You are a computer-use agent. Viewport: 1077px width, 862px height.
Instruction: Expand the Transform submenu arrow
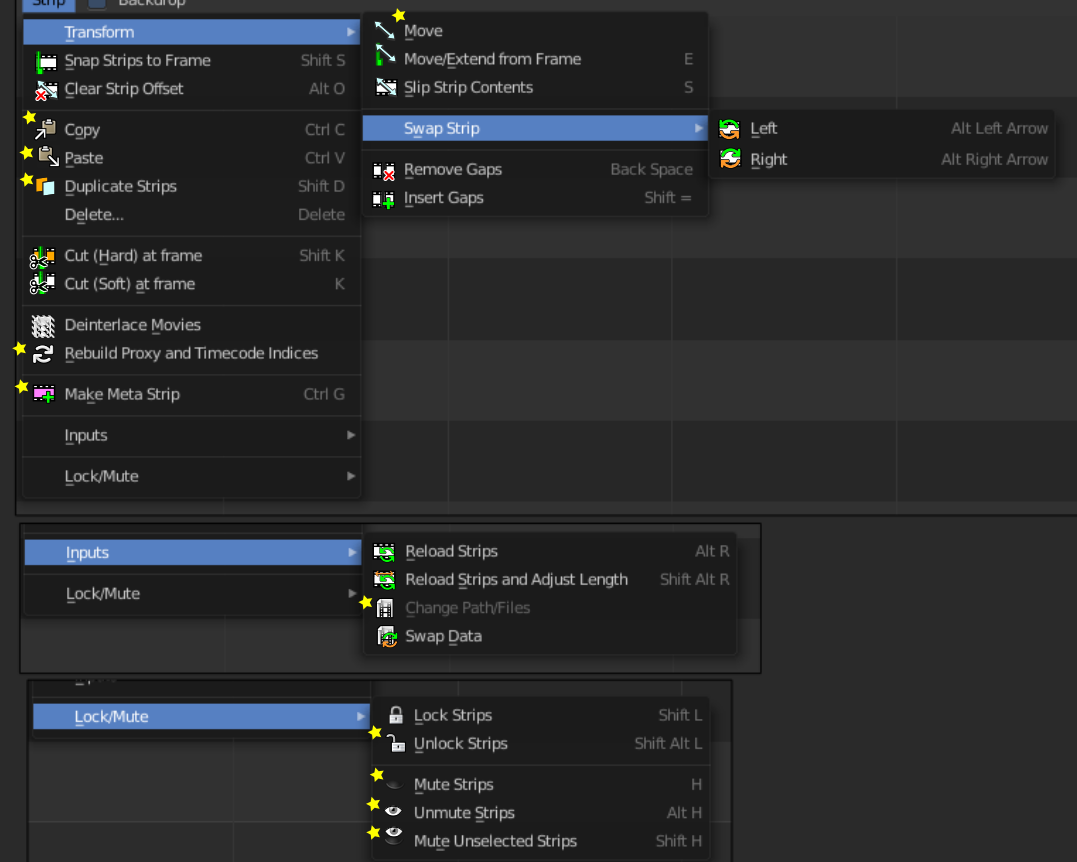pyautogui.click(x=351, y=32)
